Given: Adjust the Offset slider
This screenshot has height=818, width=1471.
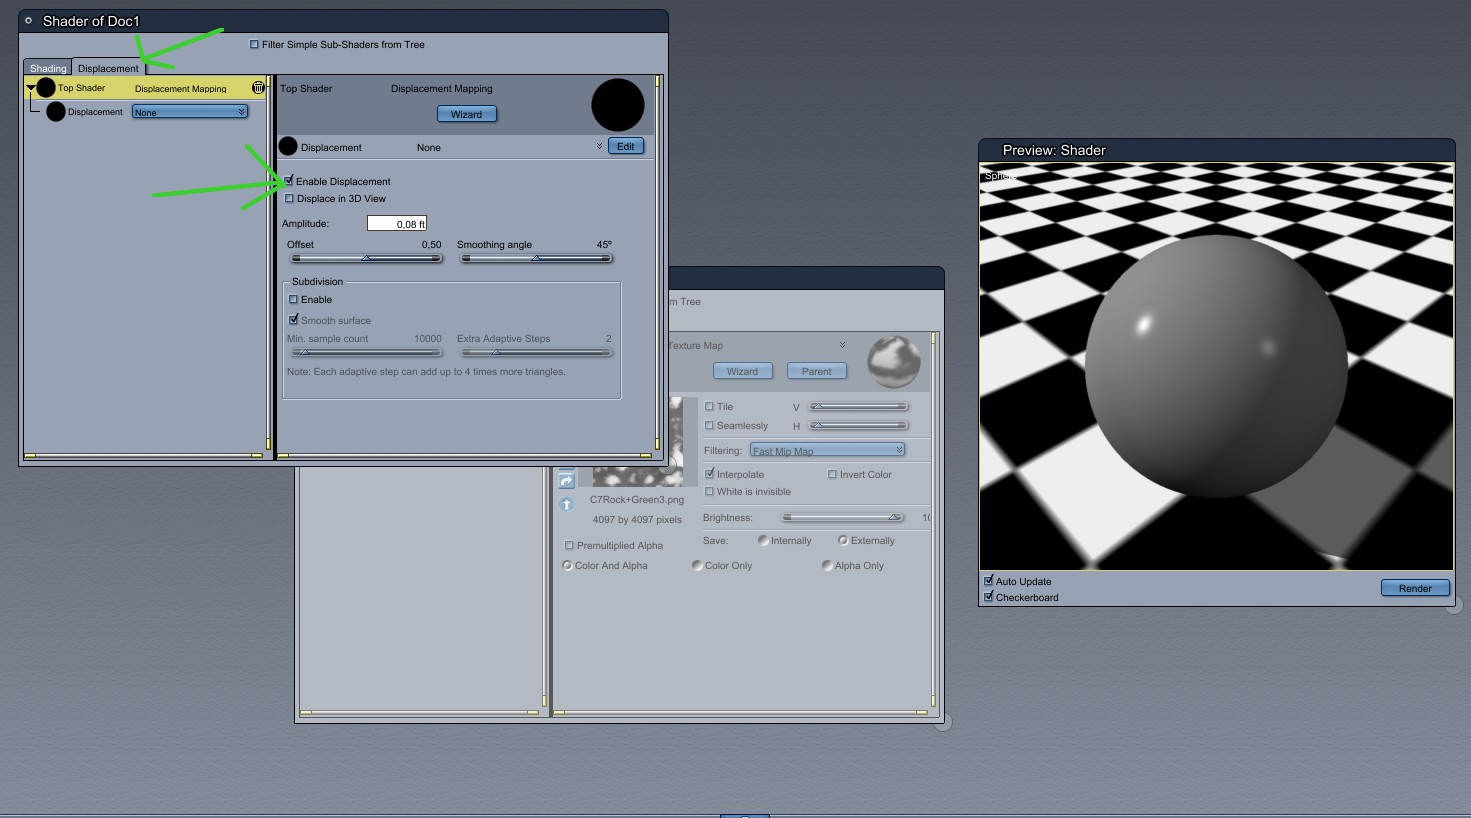Looking at the screenshot, I should pos(366,259).
